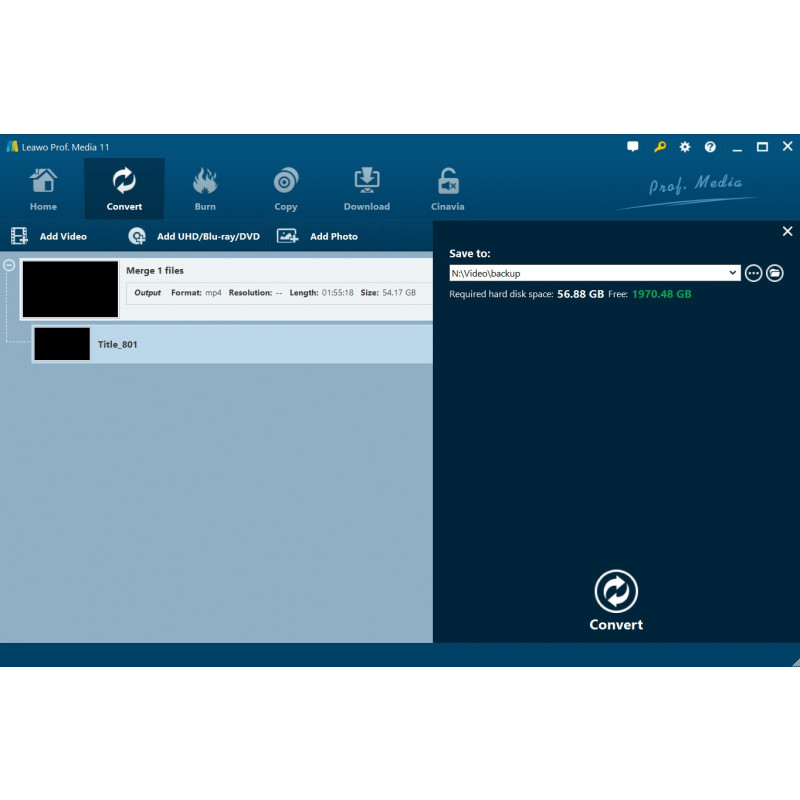Click the 56.88 GB required space value
The width and height of the screenshot is (800, 800).
580,294
